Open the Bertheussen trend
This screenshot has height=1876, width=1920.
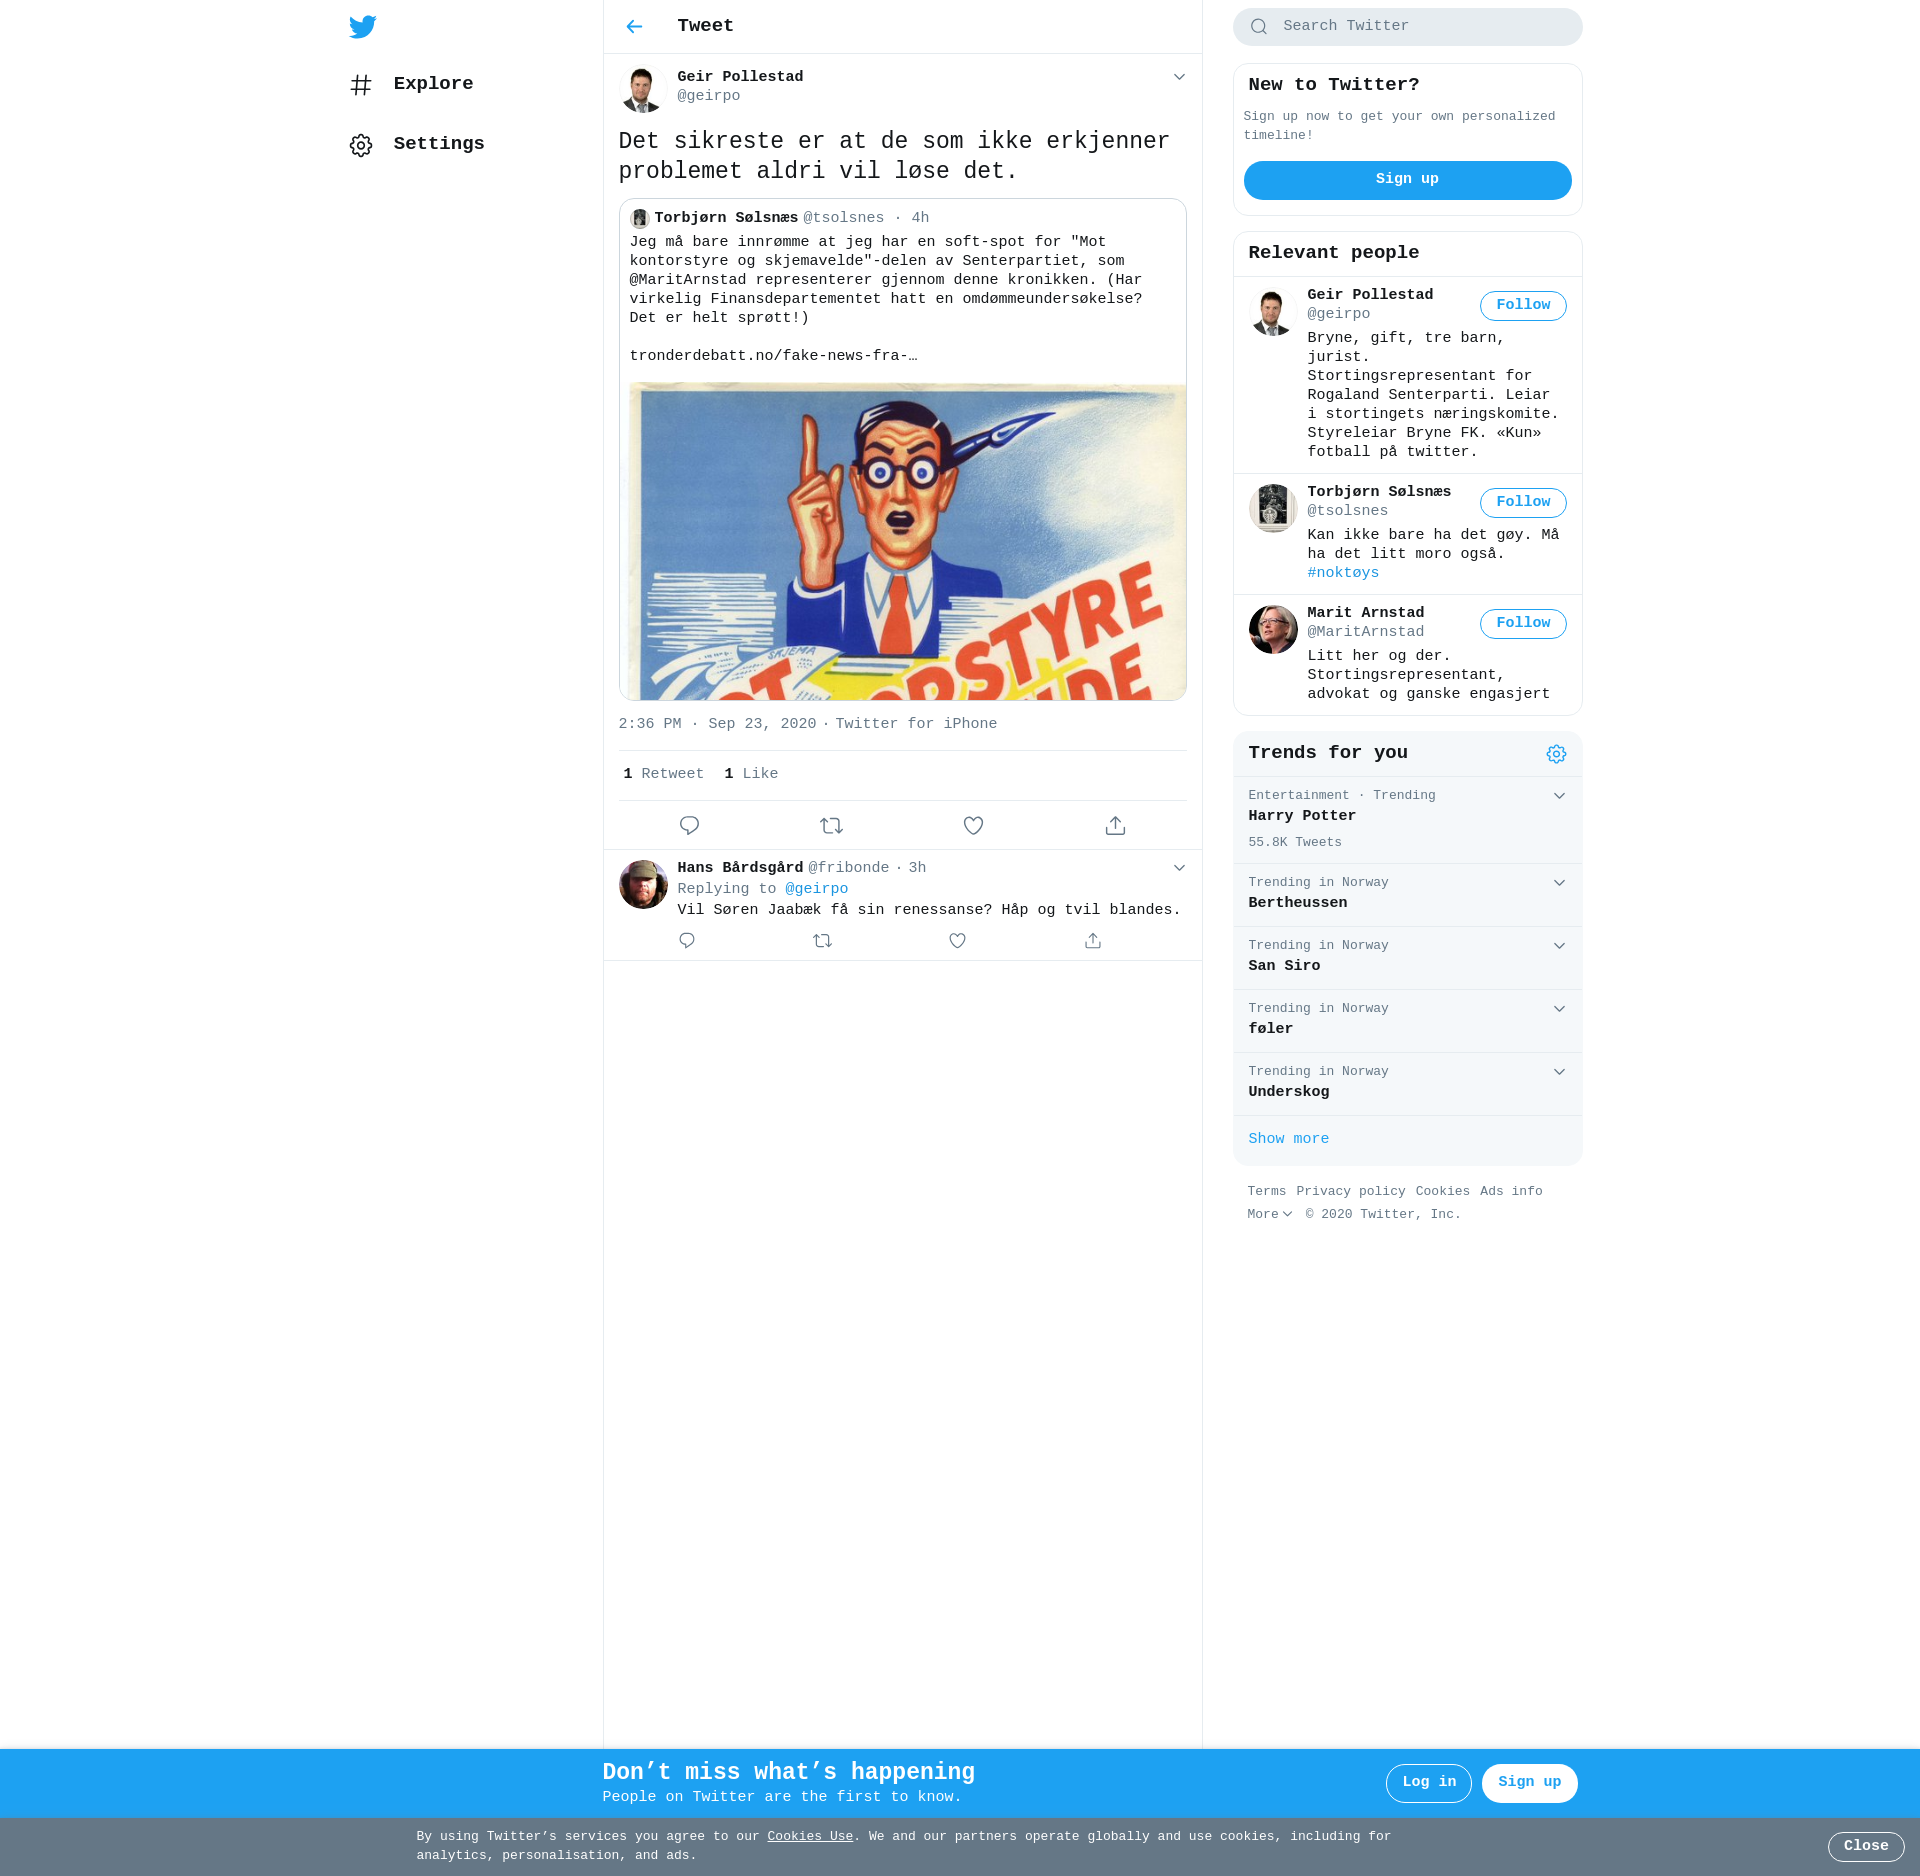coord(1407,895)
